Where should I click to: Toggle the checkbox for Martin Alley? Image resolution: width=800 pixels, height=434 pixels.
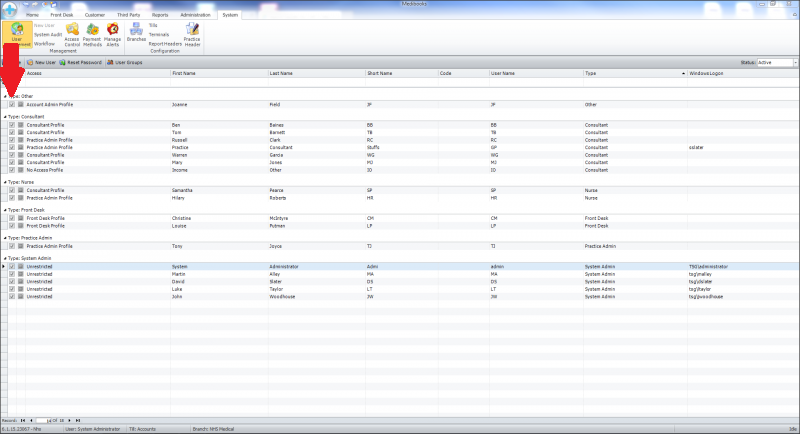pos(12,275)
